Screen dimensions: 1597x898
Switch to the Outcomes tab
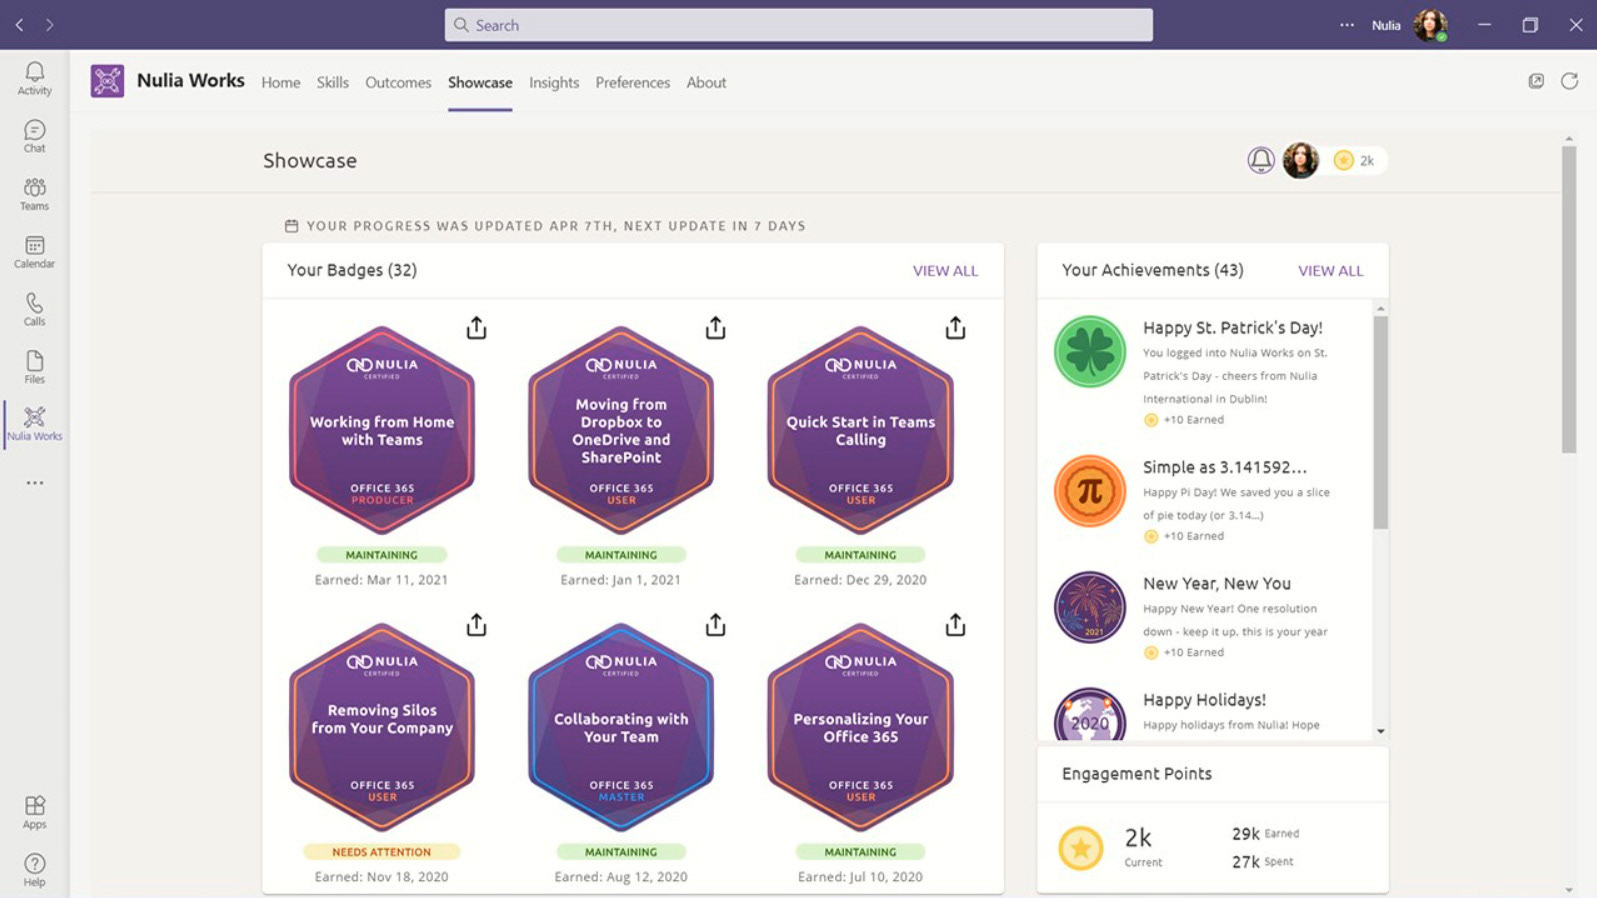pos(398,82)
